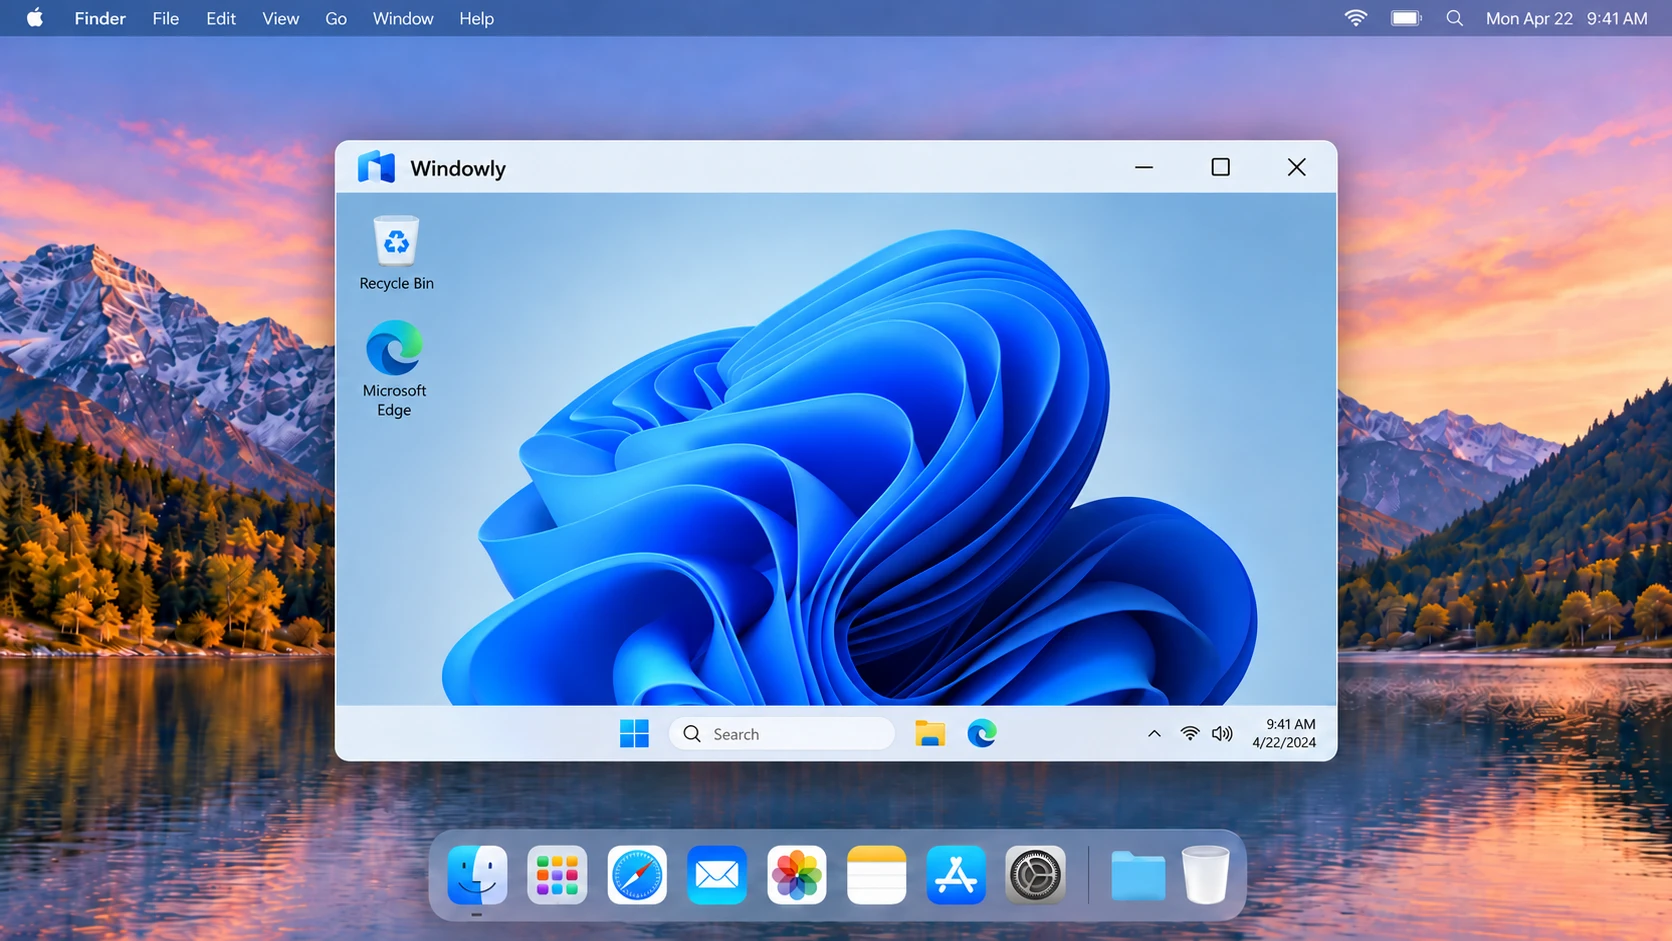
Task: Open the View menu
Action: 281,18
